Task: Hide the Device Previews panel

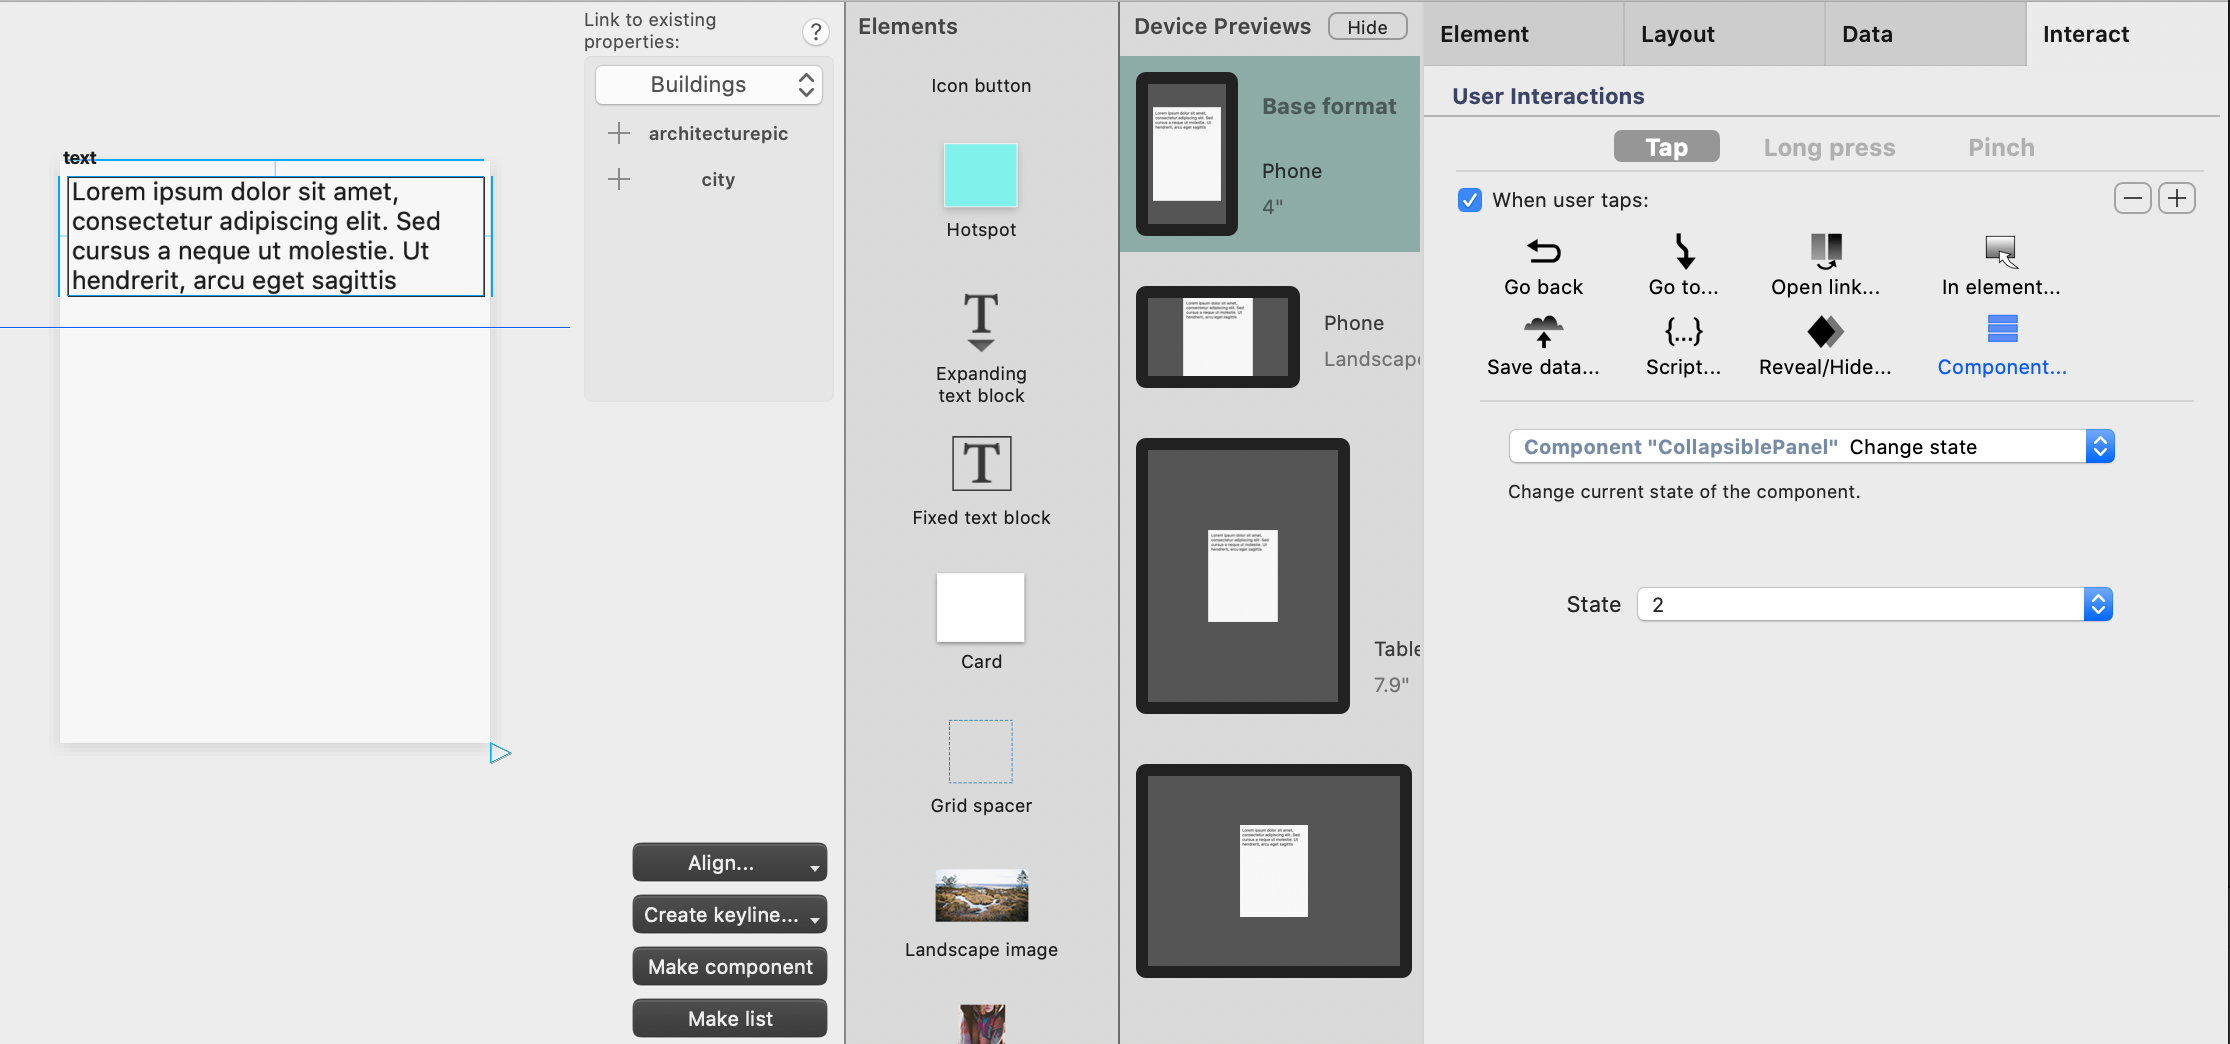Action: (x=1367, y=26)
